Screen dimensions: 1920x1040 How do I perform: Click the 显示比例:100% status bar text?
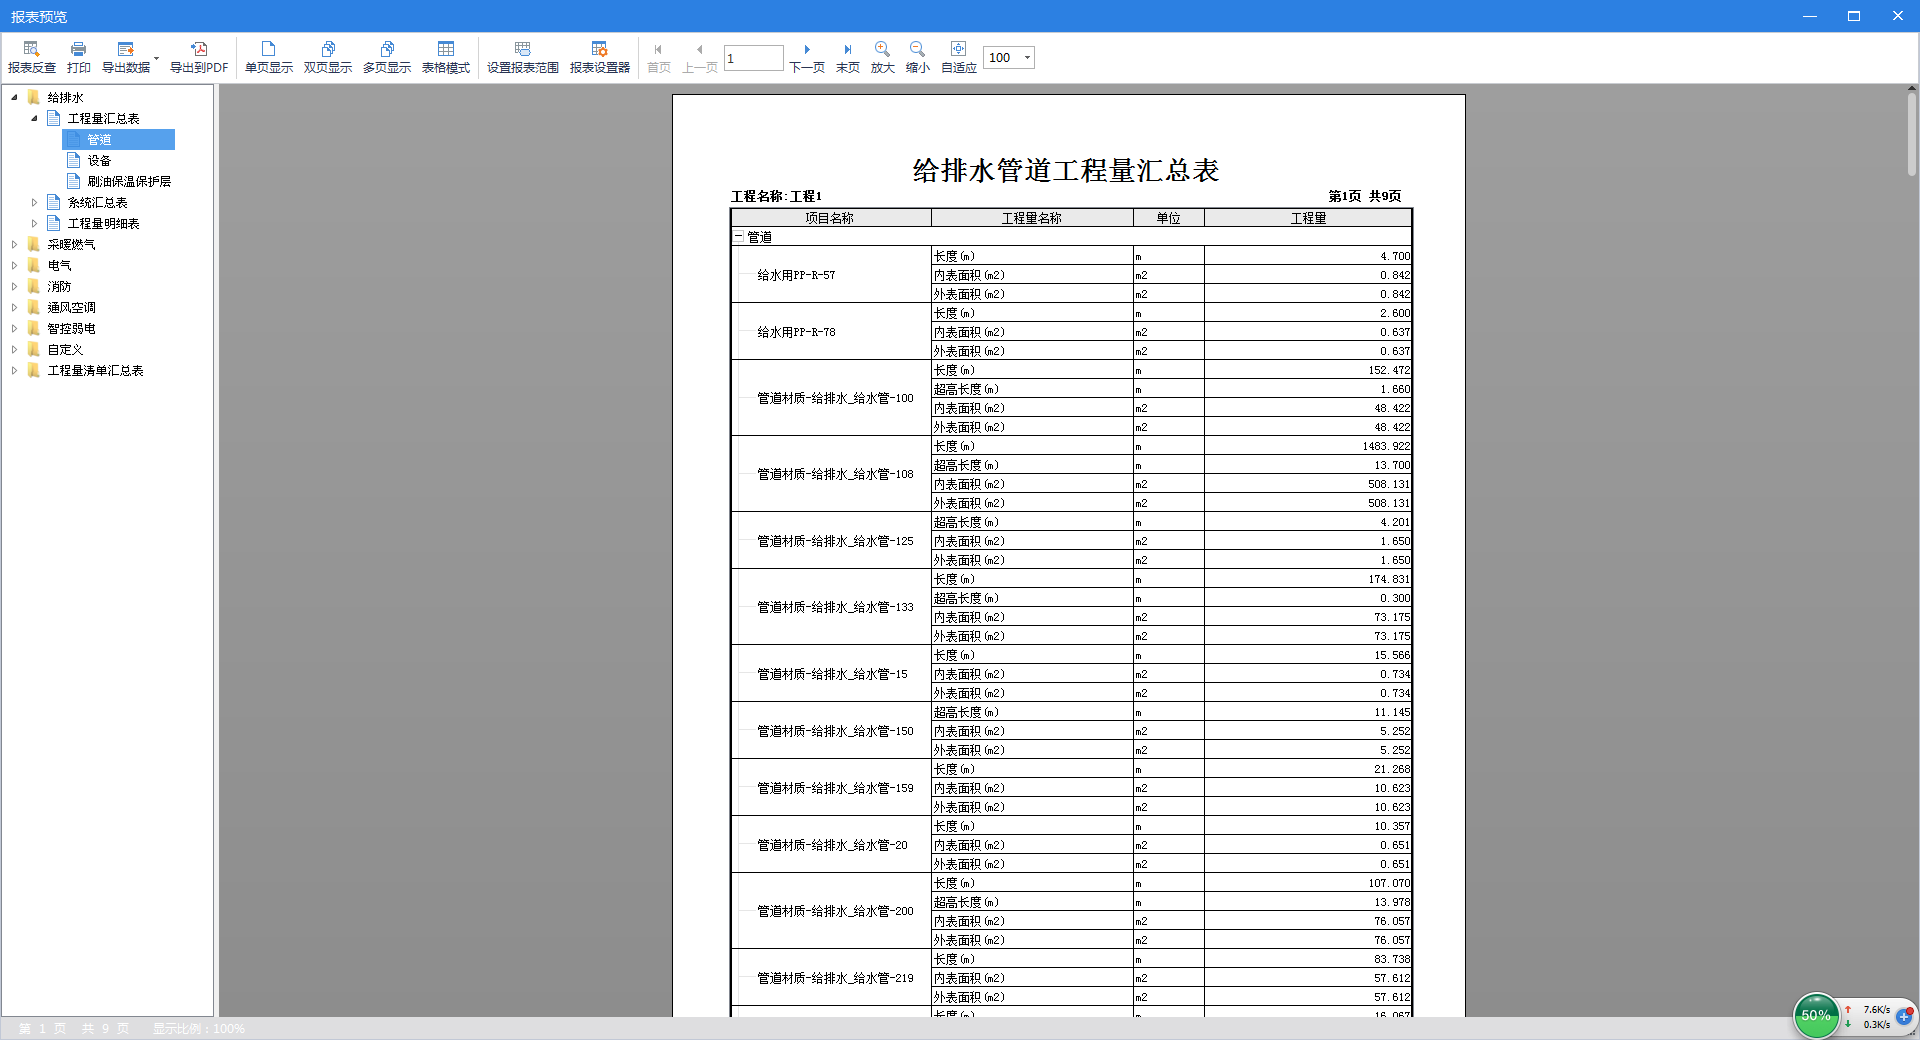(x=198, y=1028)
